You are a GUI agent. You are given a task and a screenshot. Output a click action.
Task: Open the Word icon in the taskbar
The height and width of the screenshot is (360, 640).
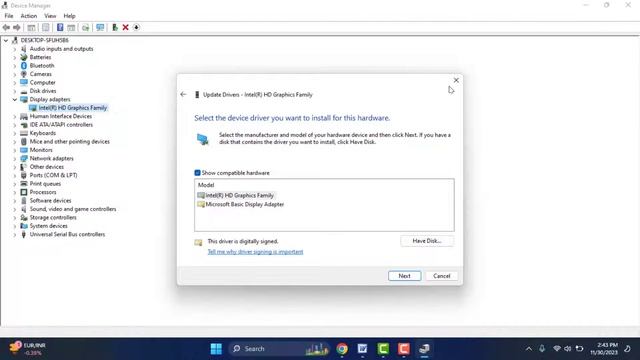(x=362, y=349)
